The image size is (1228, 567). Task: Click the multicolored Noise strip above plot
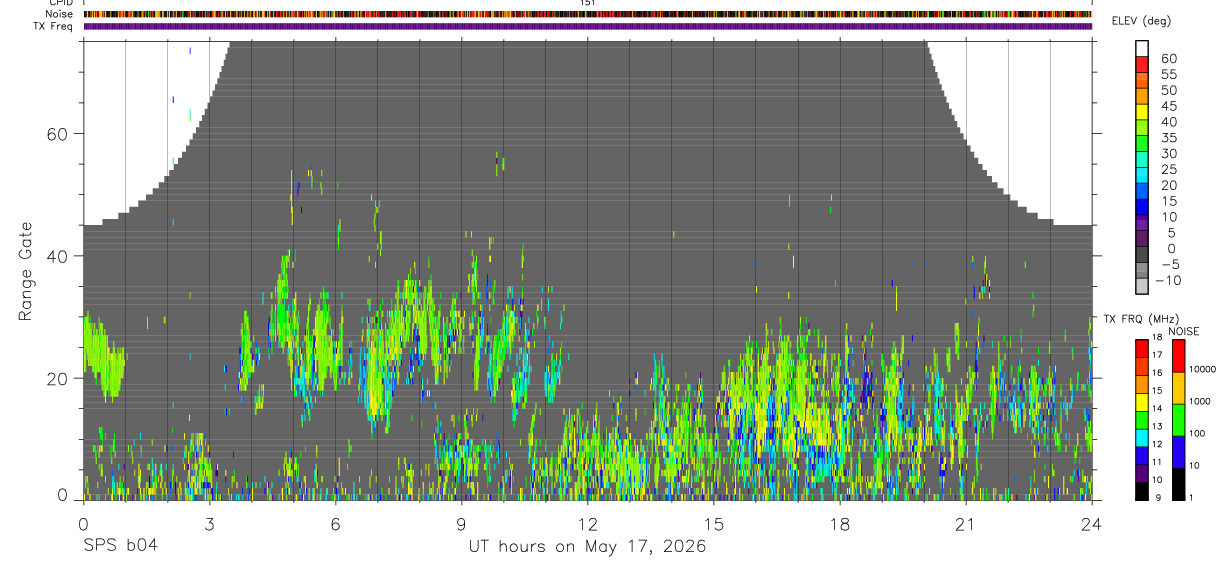coord(588,14)
